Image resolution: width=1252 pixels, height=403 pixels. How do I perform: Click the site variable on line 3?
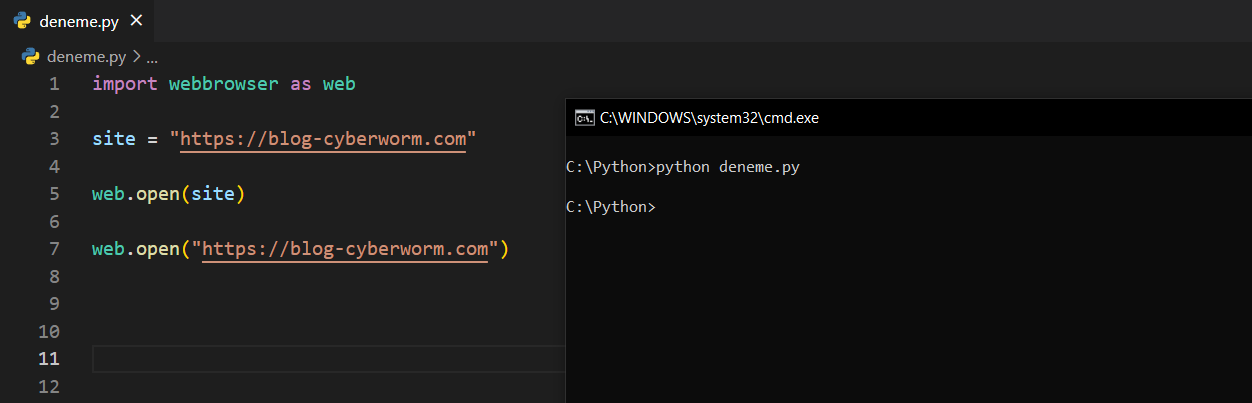(113, 139)
